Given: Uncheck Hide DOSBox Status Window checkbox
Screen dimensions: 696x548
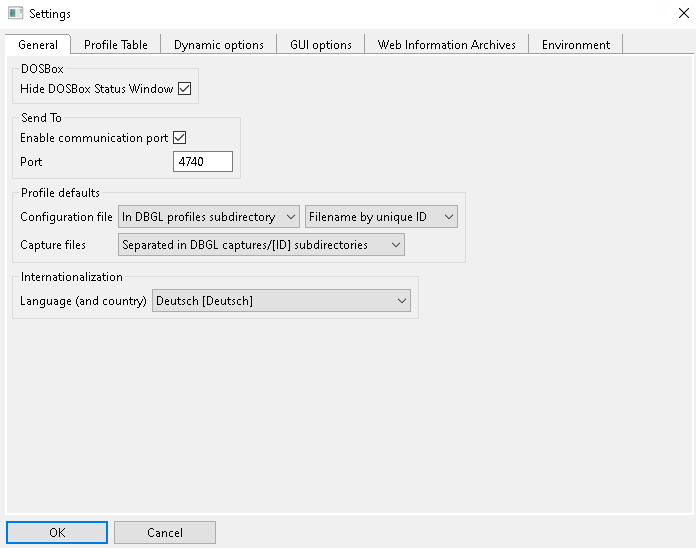Looking at the screenshot, I should (184, 89).
